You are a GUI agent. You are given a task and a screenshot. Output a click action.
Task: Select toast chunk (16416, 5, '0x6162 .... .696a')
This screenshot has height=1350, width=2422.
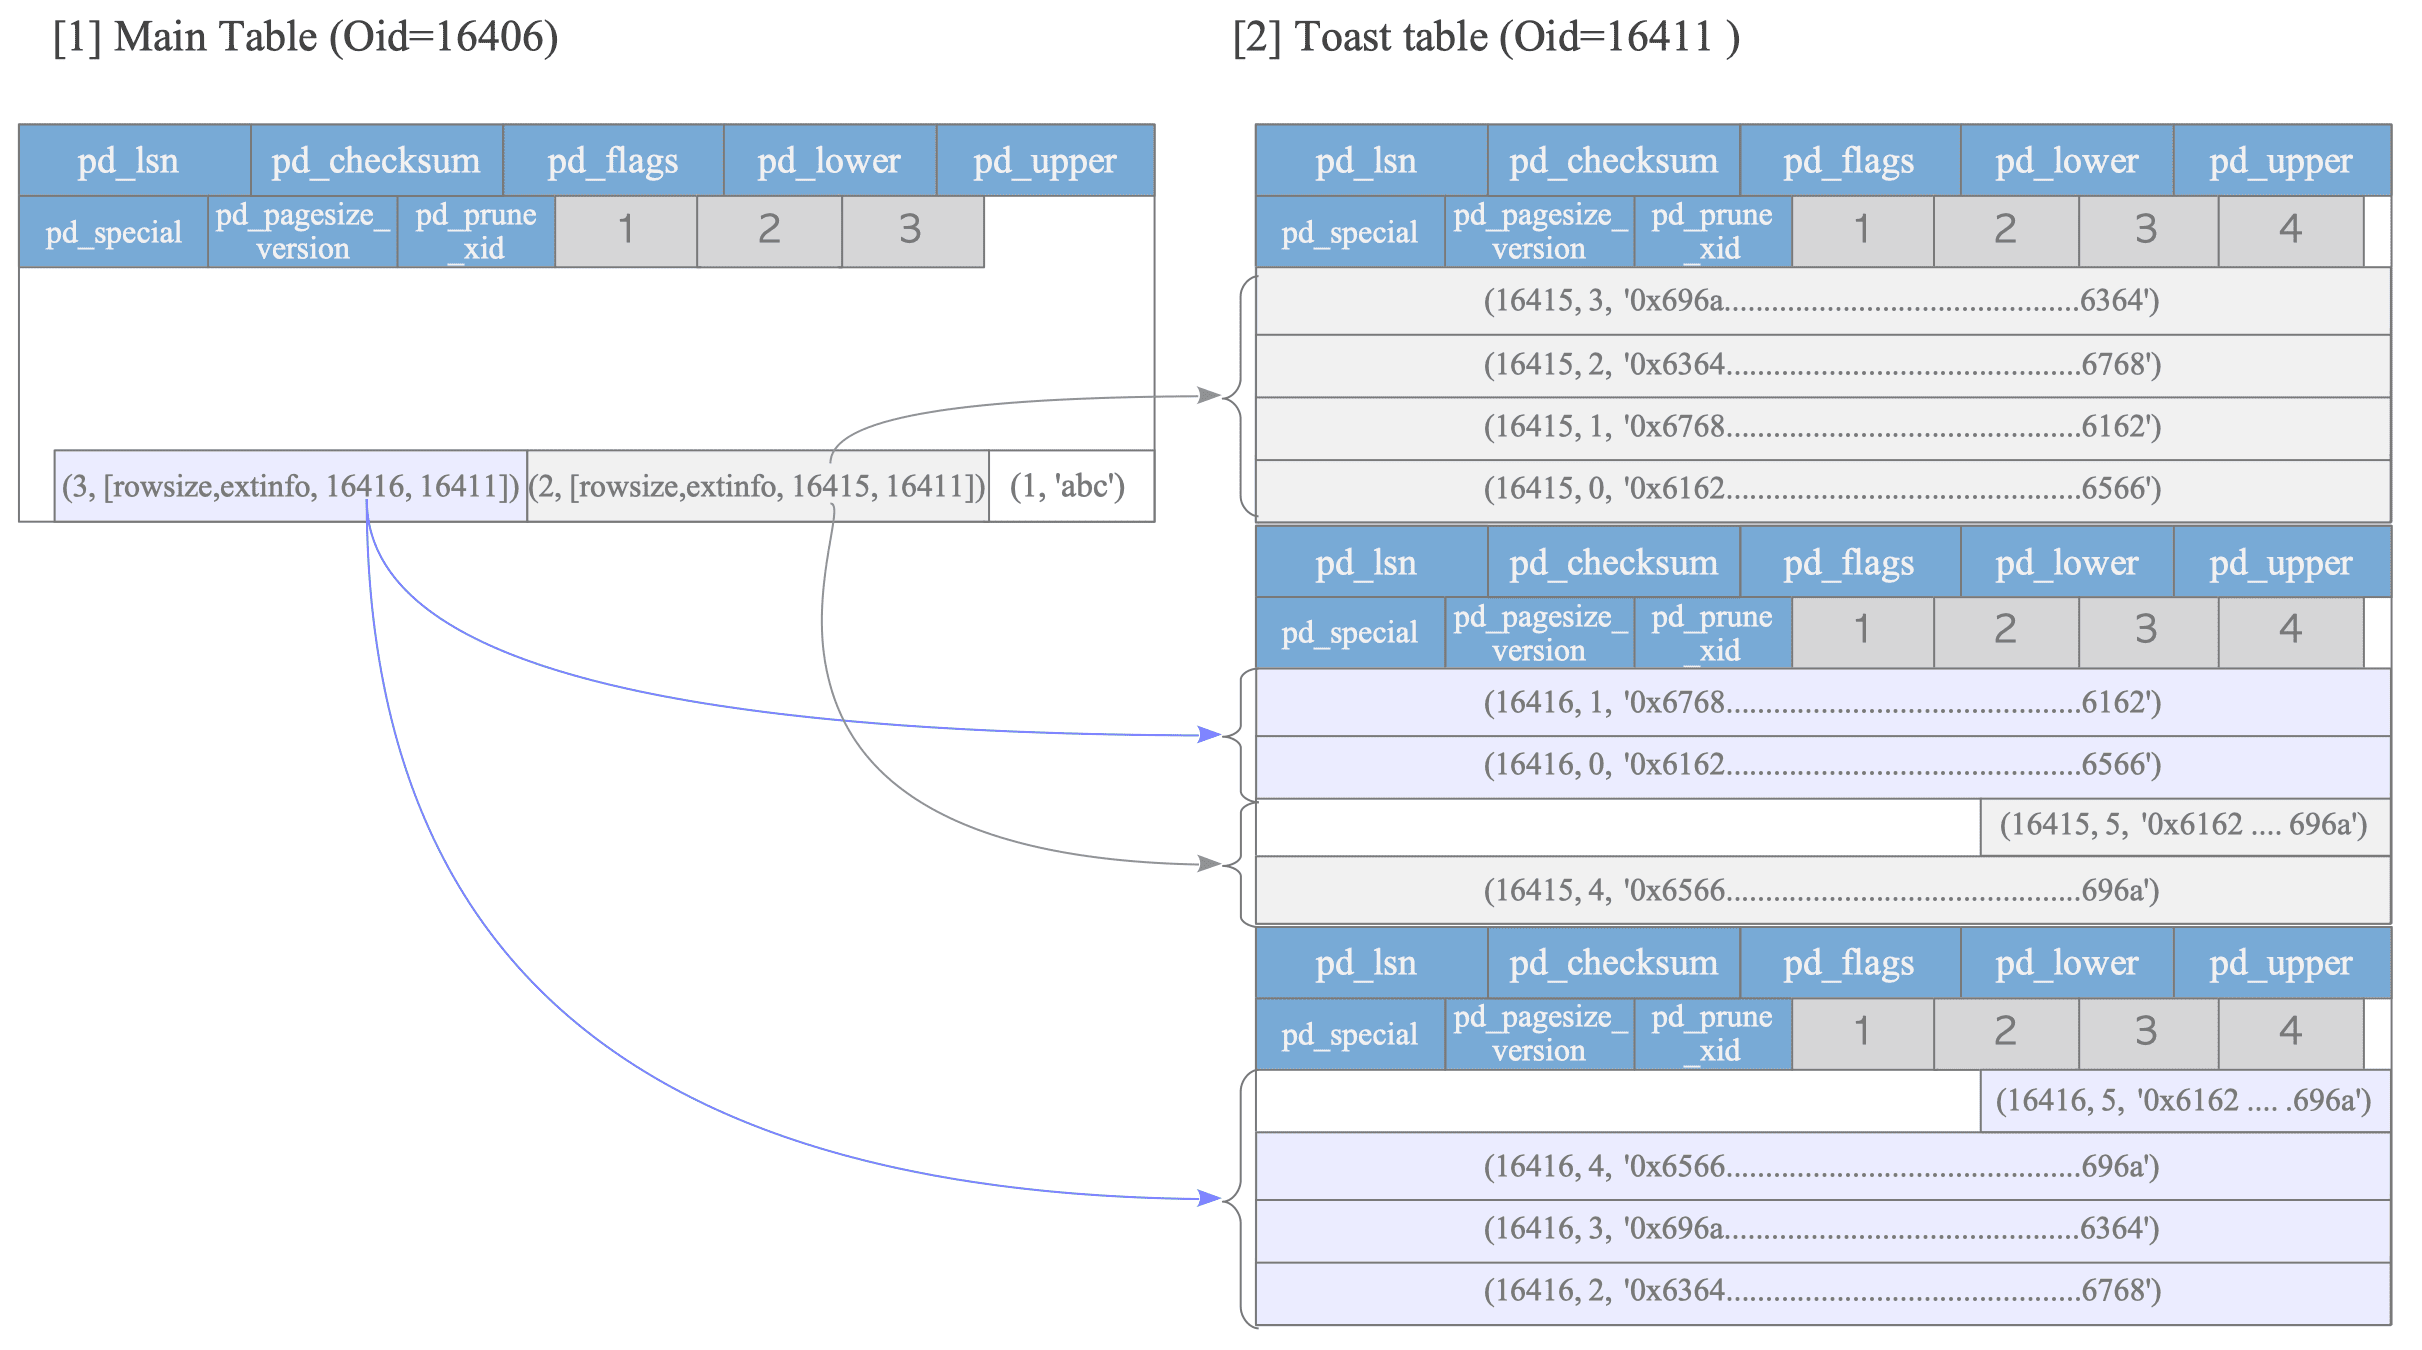(2185, 1101)
